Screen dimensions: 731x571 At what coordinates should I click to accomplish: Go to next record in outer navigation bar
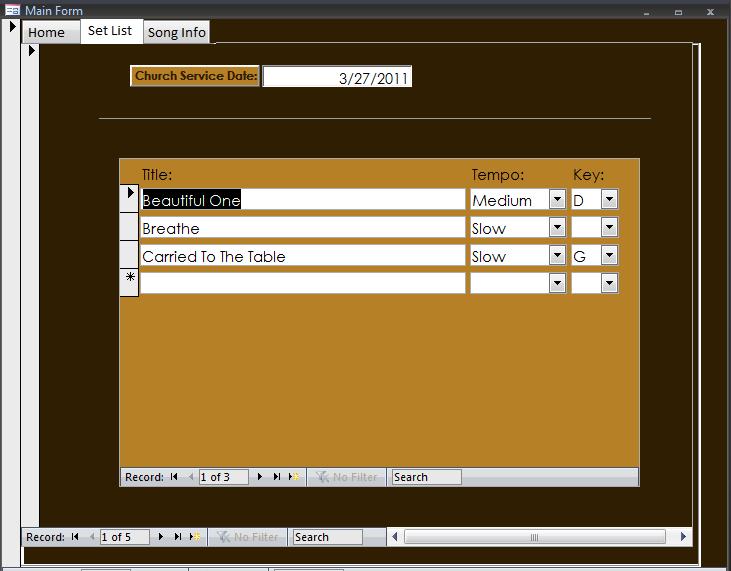[x=161, y=537]
